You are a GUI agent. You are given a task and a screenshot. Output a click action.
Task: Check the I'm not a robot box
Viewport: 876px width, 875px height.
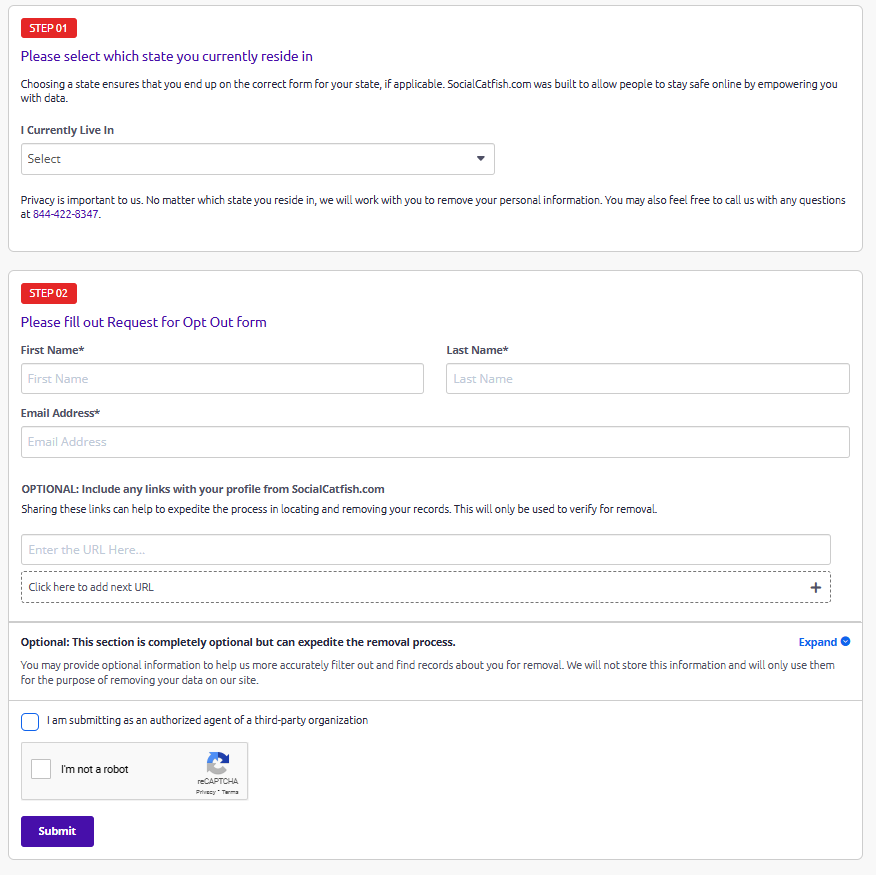pyautogui.click(x=40, y=768)
